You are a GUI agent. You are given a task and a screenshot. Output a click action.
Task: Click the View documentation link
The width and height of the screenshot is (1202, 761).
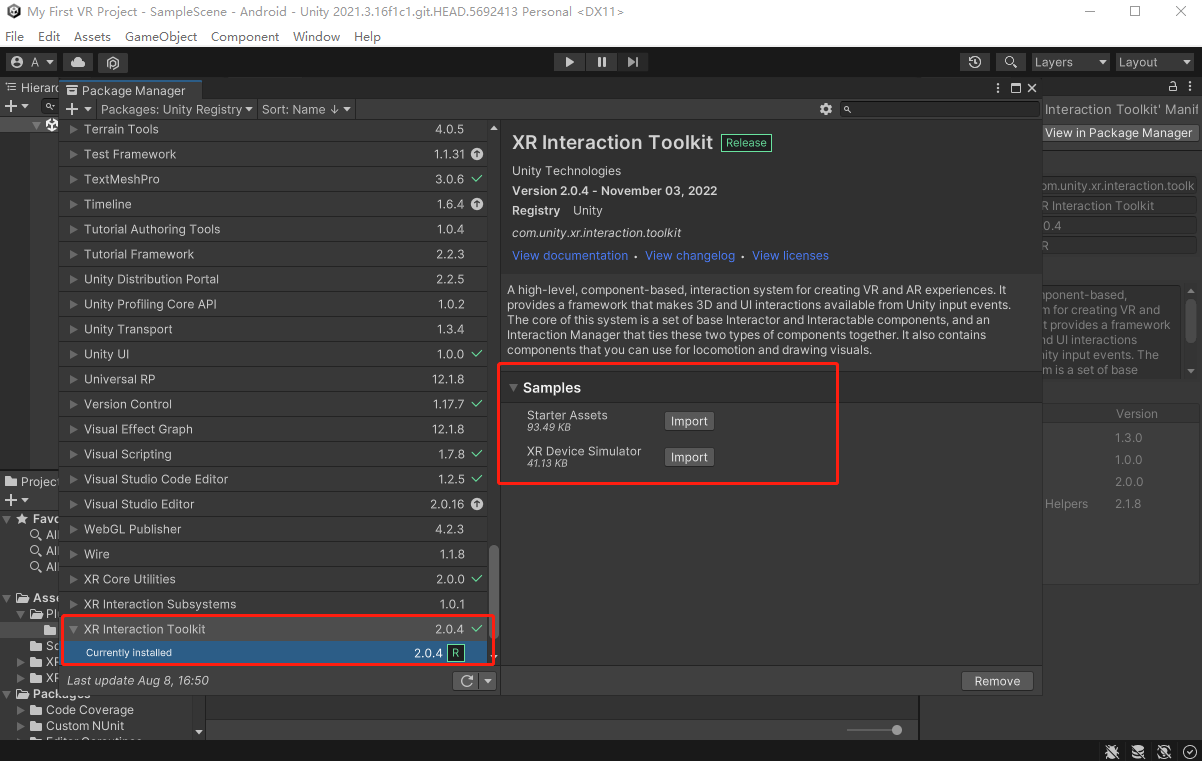[x=570, y=255]
